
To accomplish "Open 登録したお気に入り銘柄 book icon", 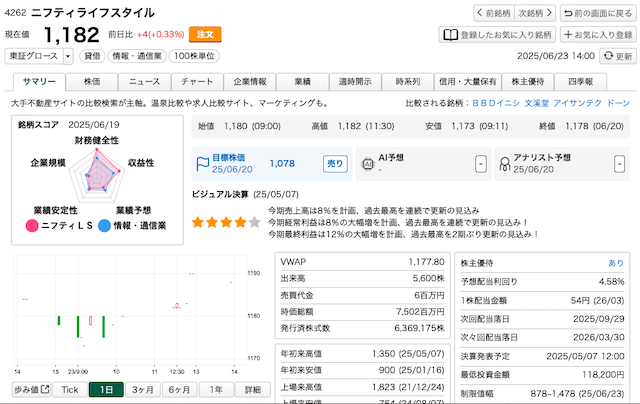I will [451, 35].
